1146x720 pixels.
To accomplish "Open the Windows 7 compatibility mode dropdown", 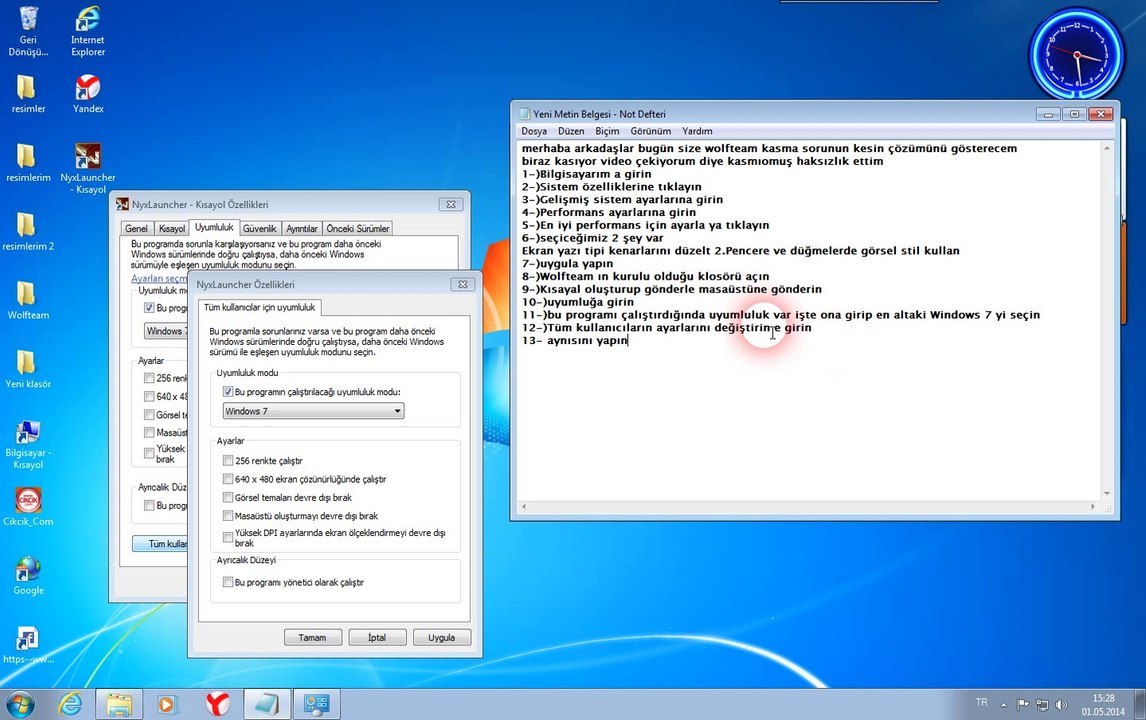I will tap(314, 411).
